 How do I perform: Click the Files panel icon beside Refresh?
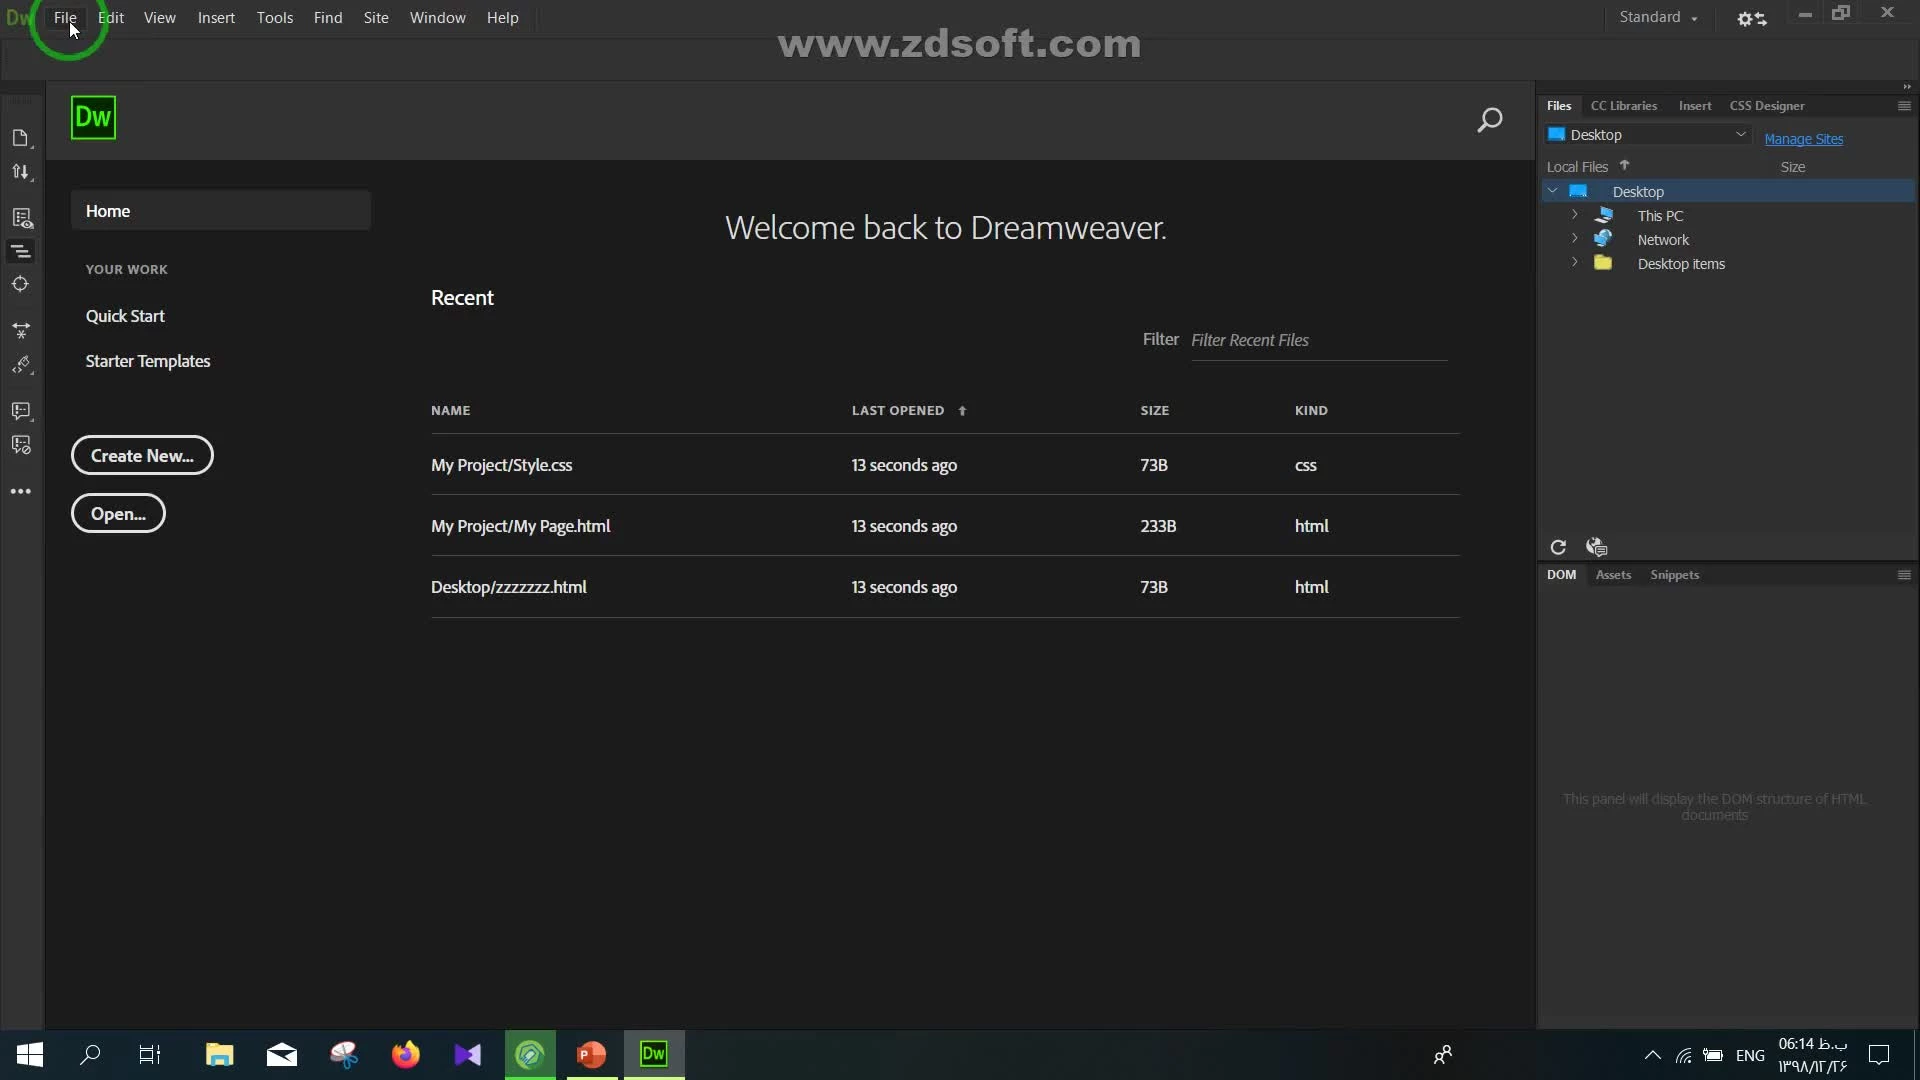[x=1596, y=547]
